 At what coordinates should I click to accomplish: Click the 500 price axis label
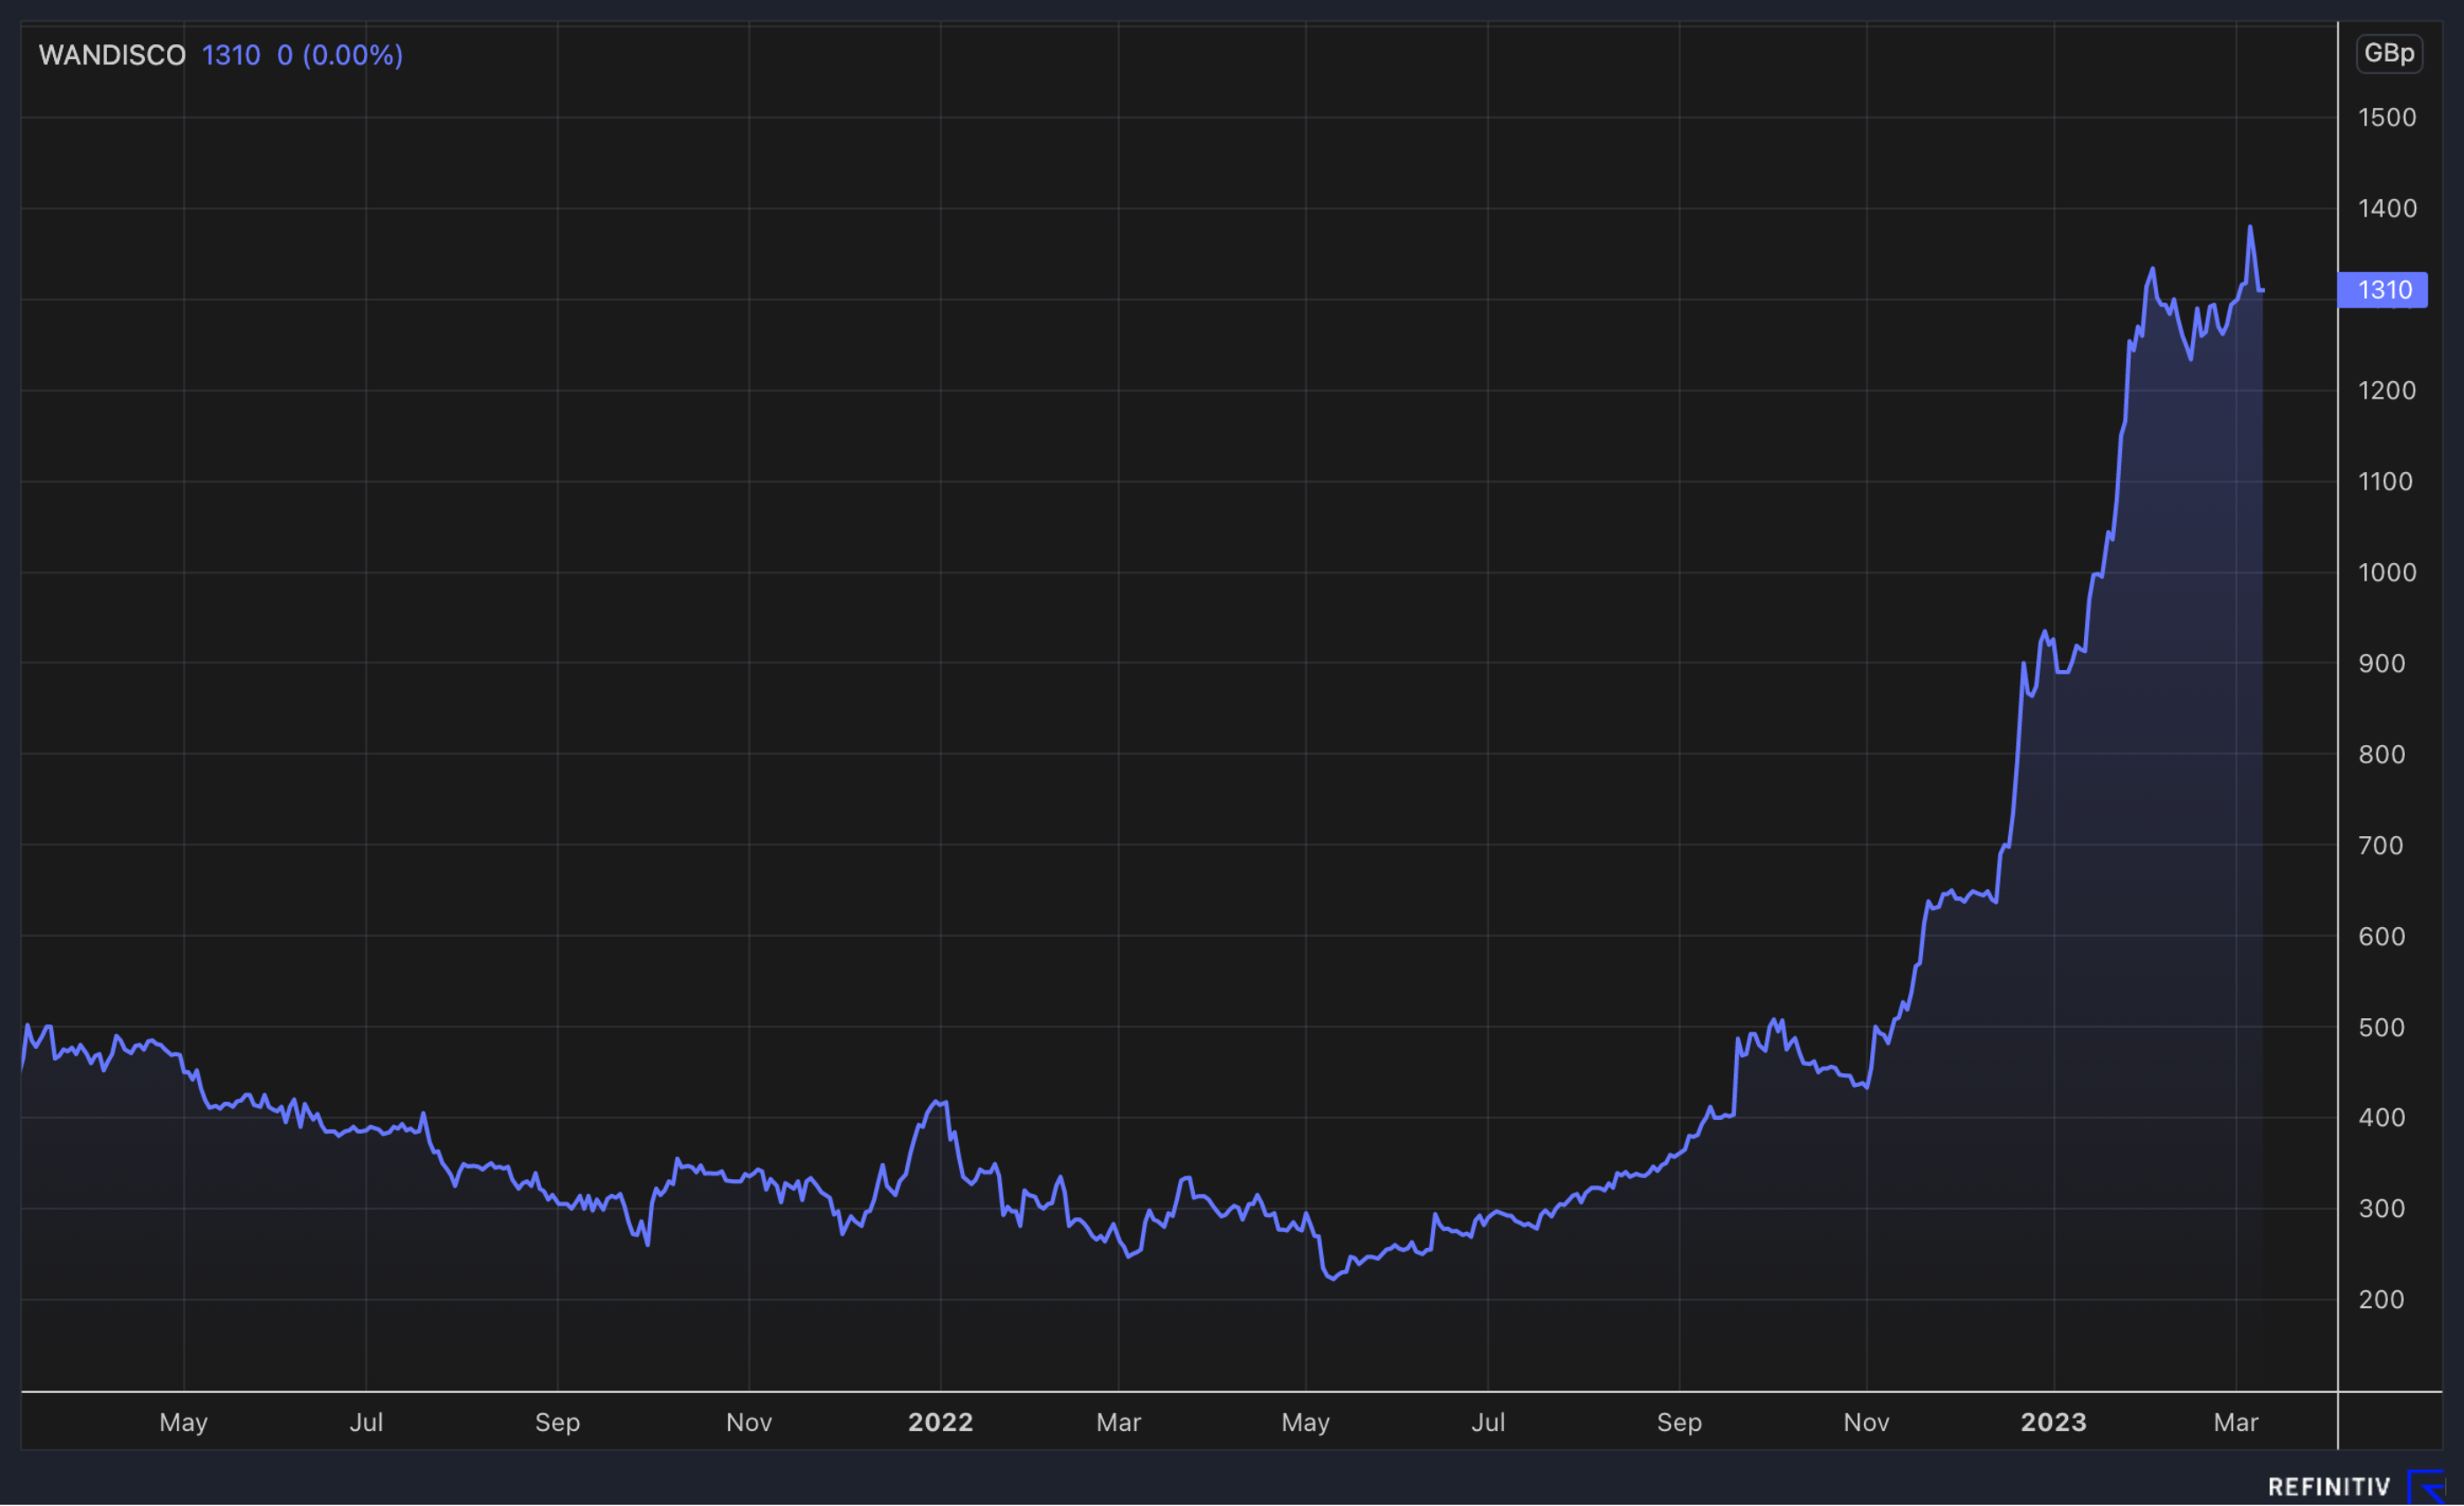pyautogui.click(x=2382, y=1028)
